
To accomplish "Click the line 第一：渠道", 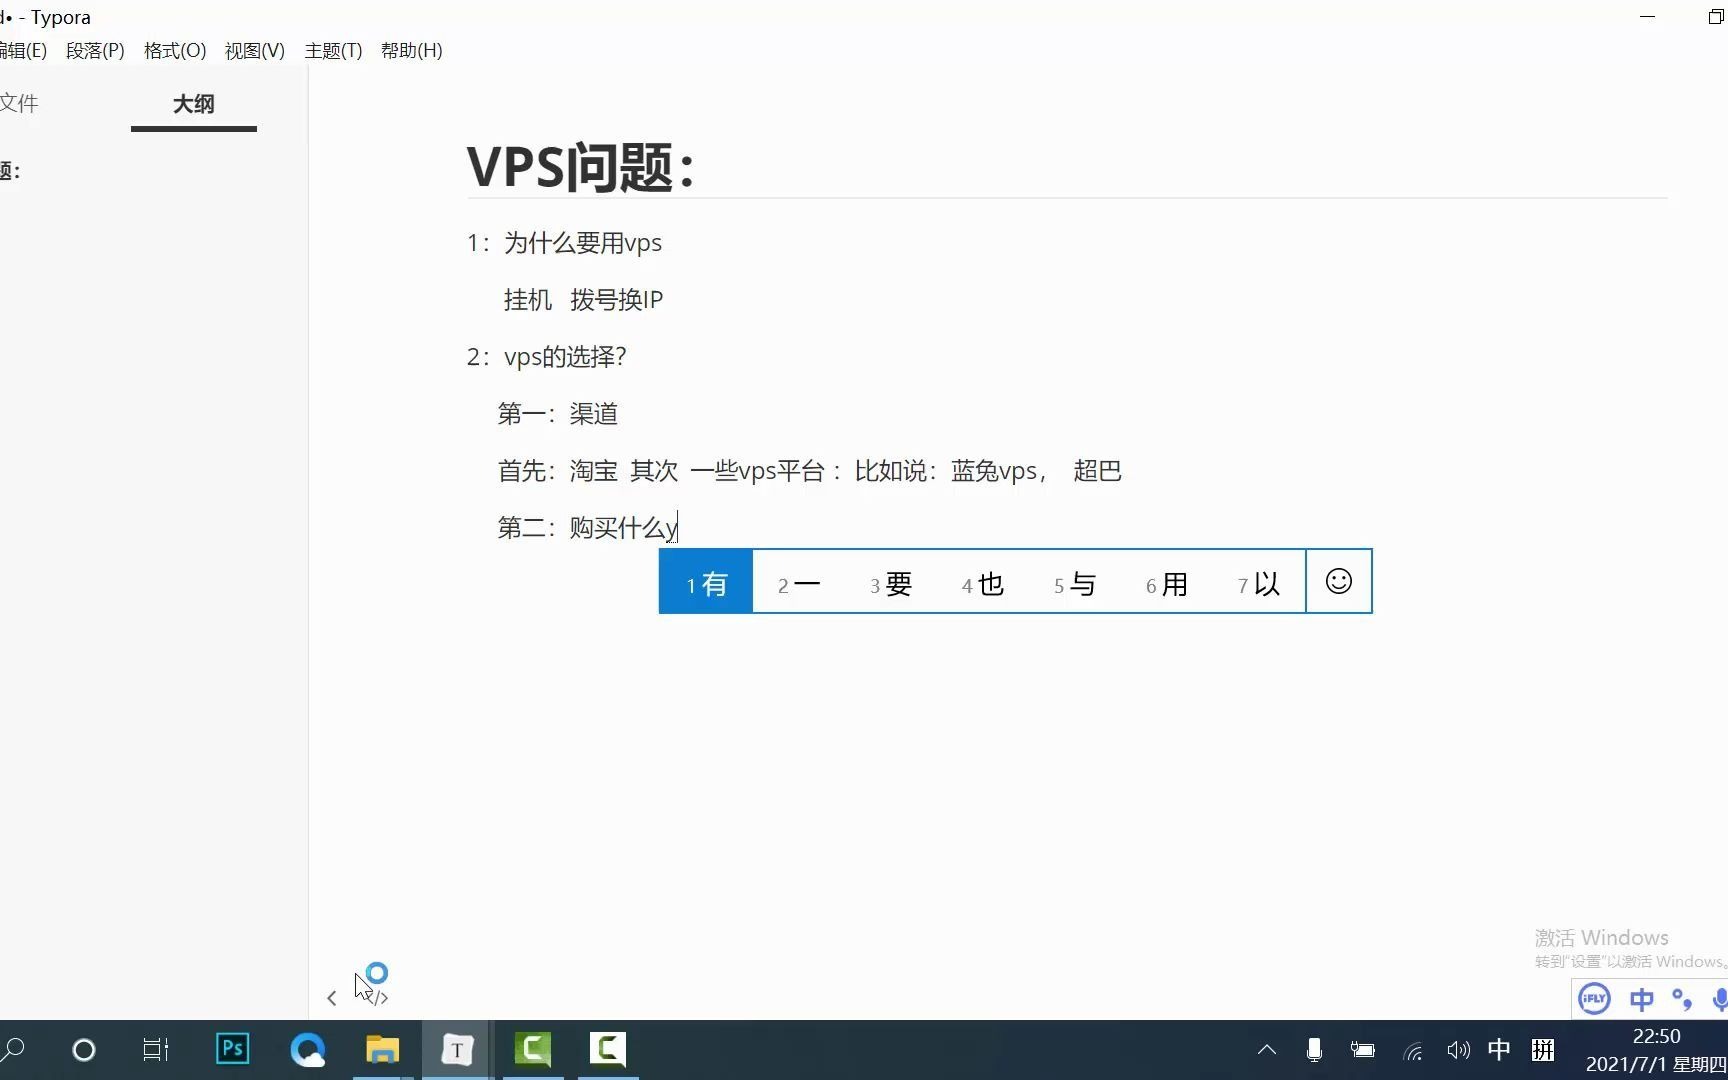I will point(558,414).
